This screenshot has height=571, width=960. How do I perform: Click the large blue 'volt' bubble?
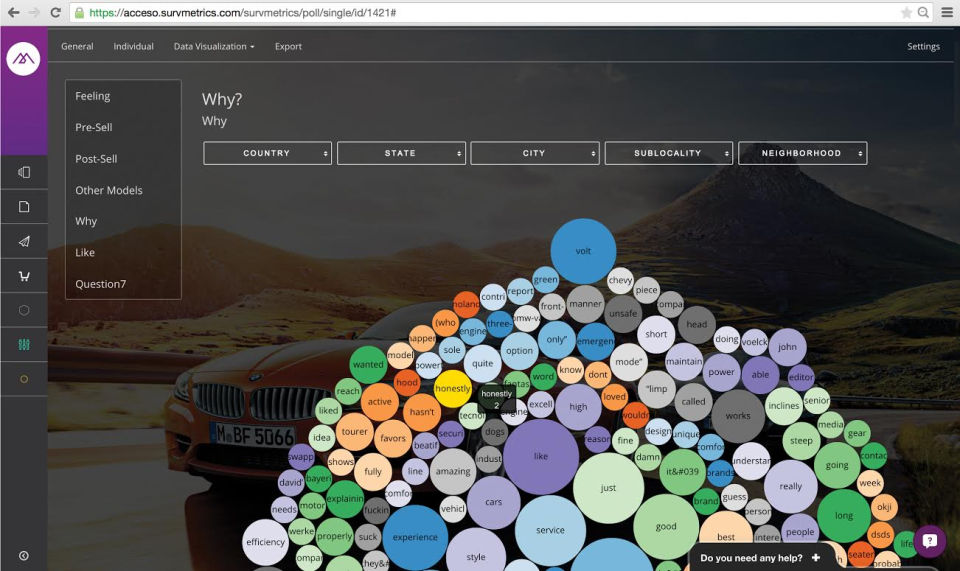(x=583, y=251)
